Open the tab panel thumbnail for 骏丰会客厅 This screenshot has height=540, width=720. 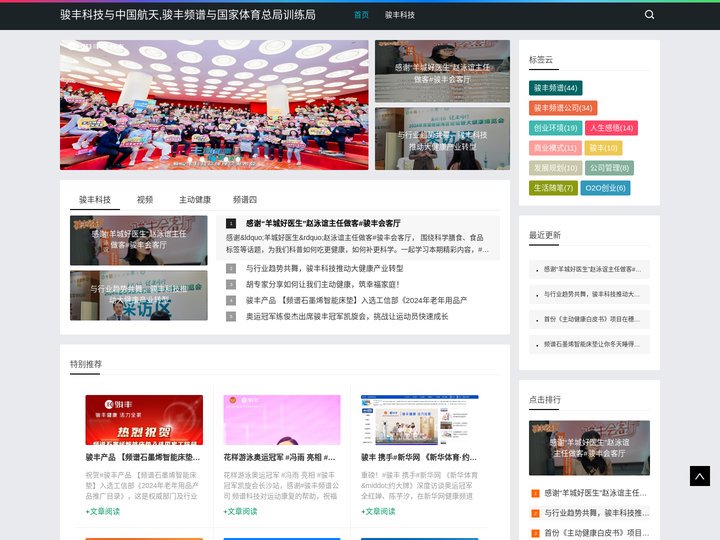[139, 240]
